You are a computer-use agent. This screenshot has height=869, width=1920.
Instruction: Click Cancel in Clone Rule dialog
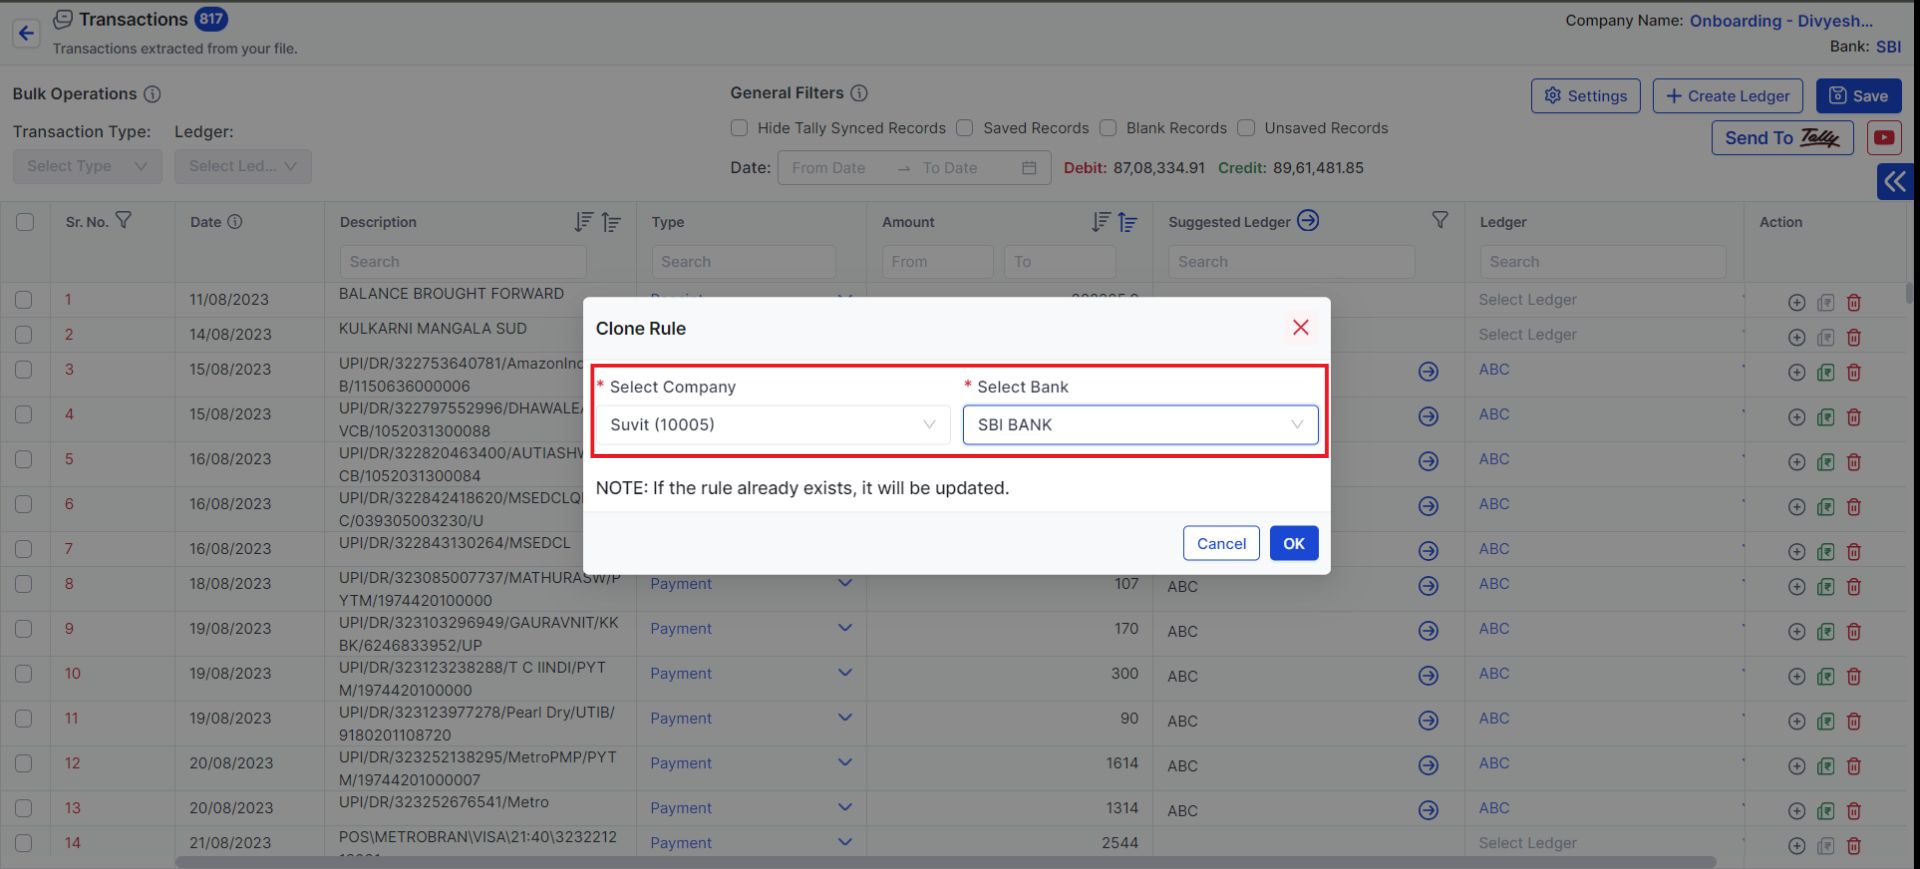click(x=1221, y=543)
